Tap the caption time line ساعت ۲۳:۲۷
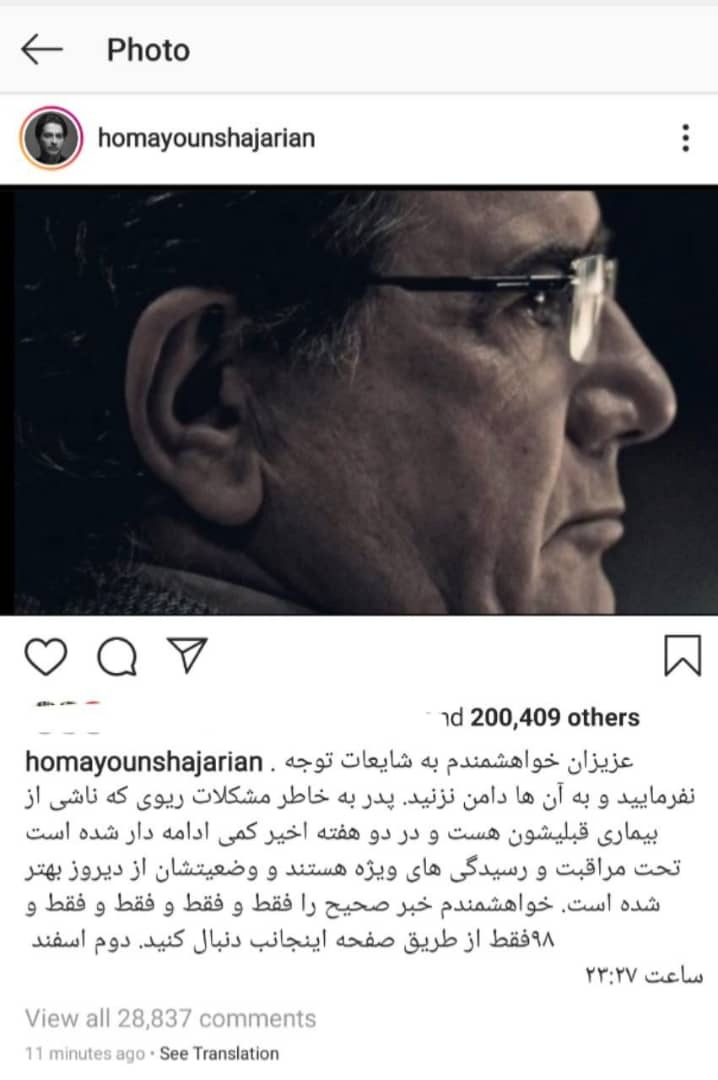 (x=644, y=975)
